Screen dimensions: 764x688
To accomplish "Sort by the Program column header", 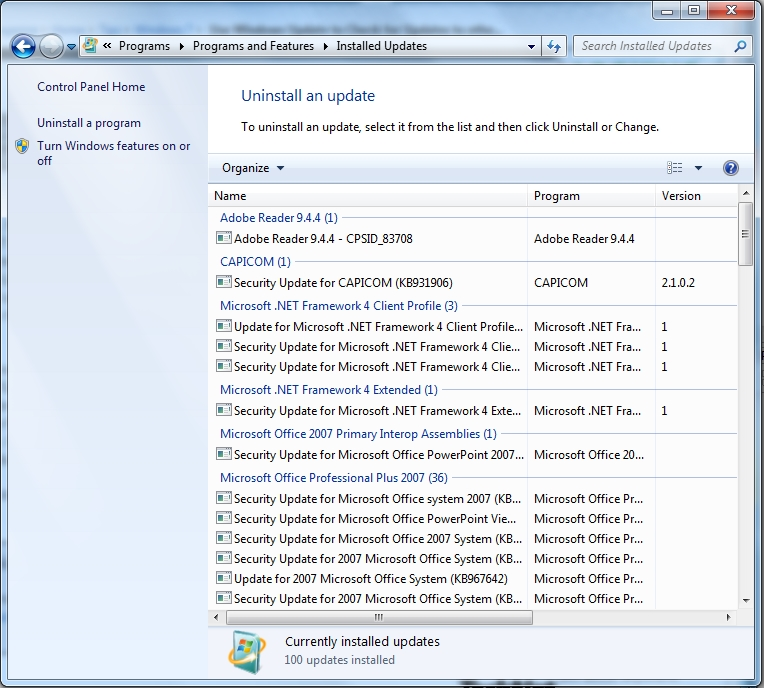I will [x=592, y=196].
